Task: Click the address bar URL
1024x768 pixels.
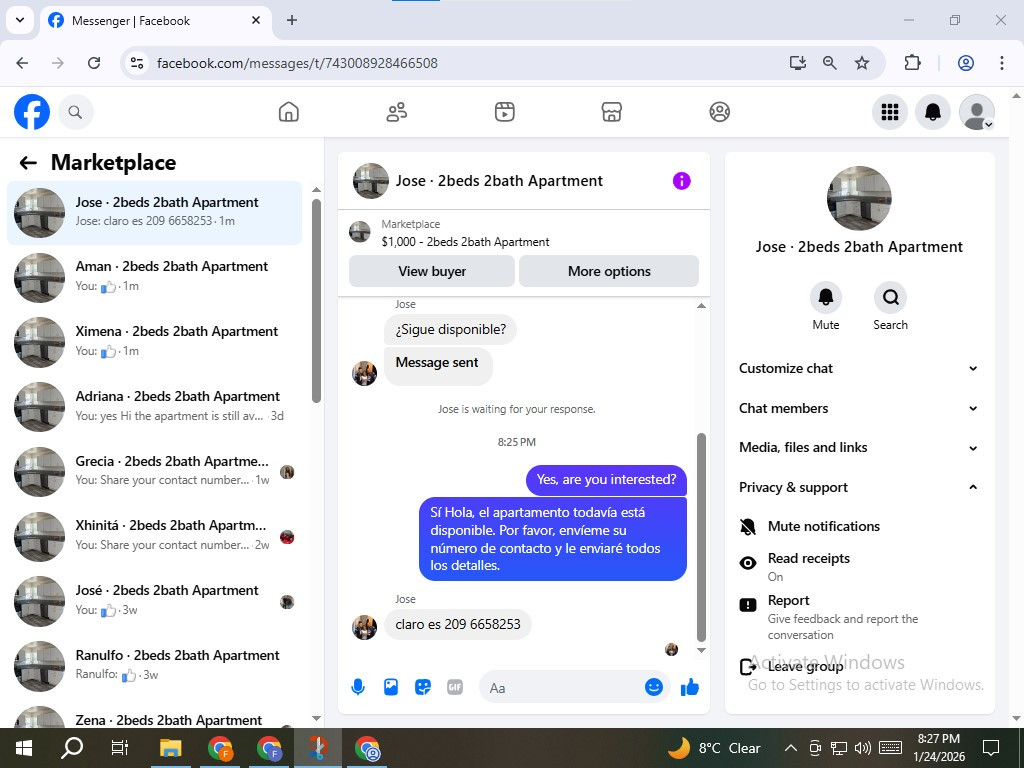Action: pyautogui.click(x=297, y=63)
